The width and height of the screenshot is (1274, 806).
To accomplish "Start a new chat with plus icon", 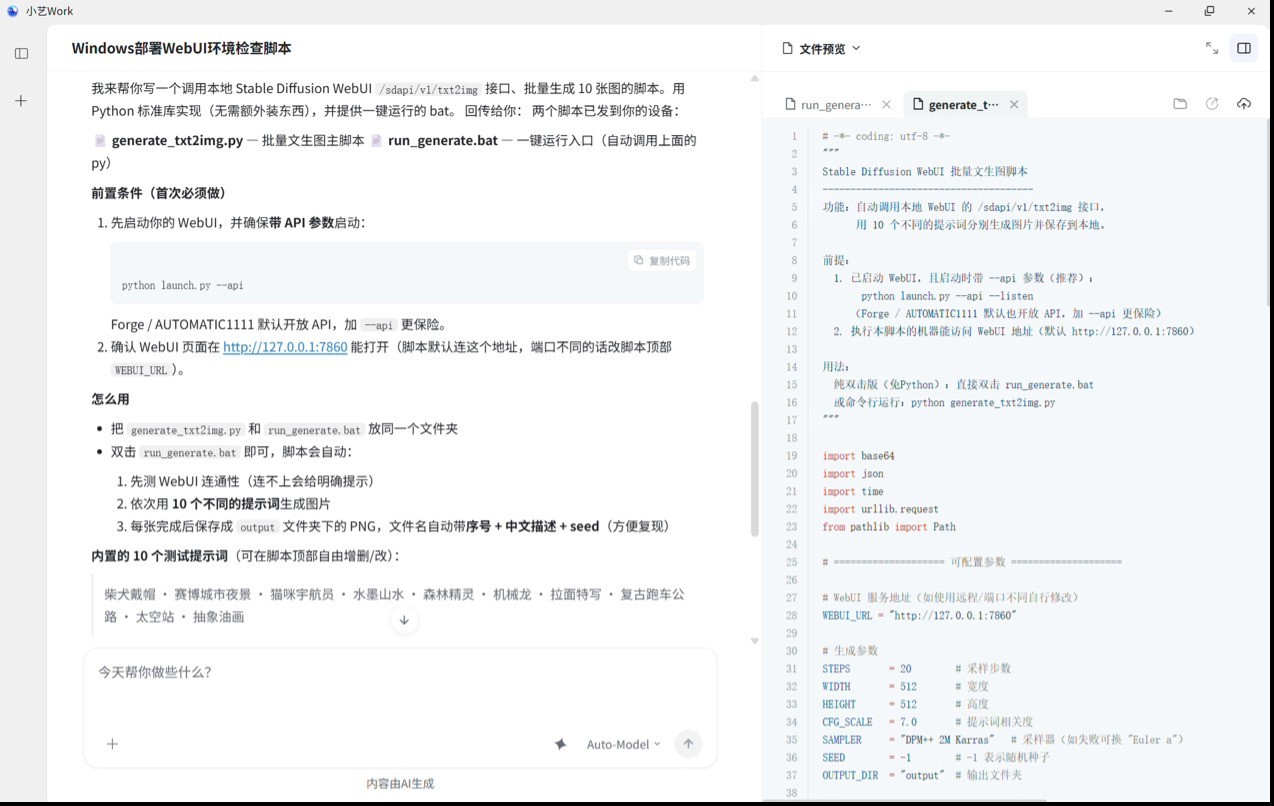I will pyautogui.click(x=21, y=101).
